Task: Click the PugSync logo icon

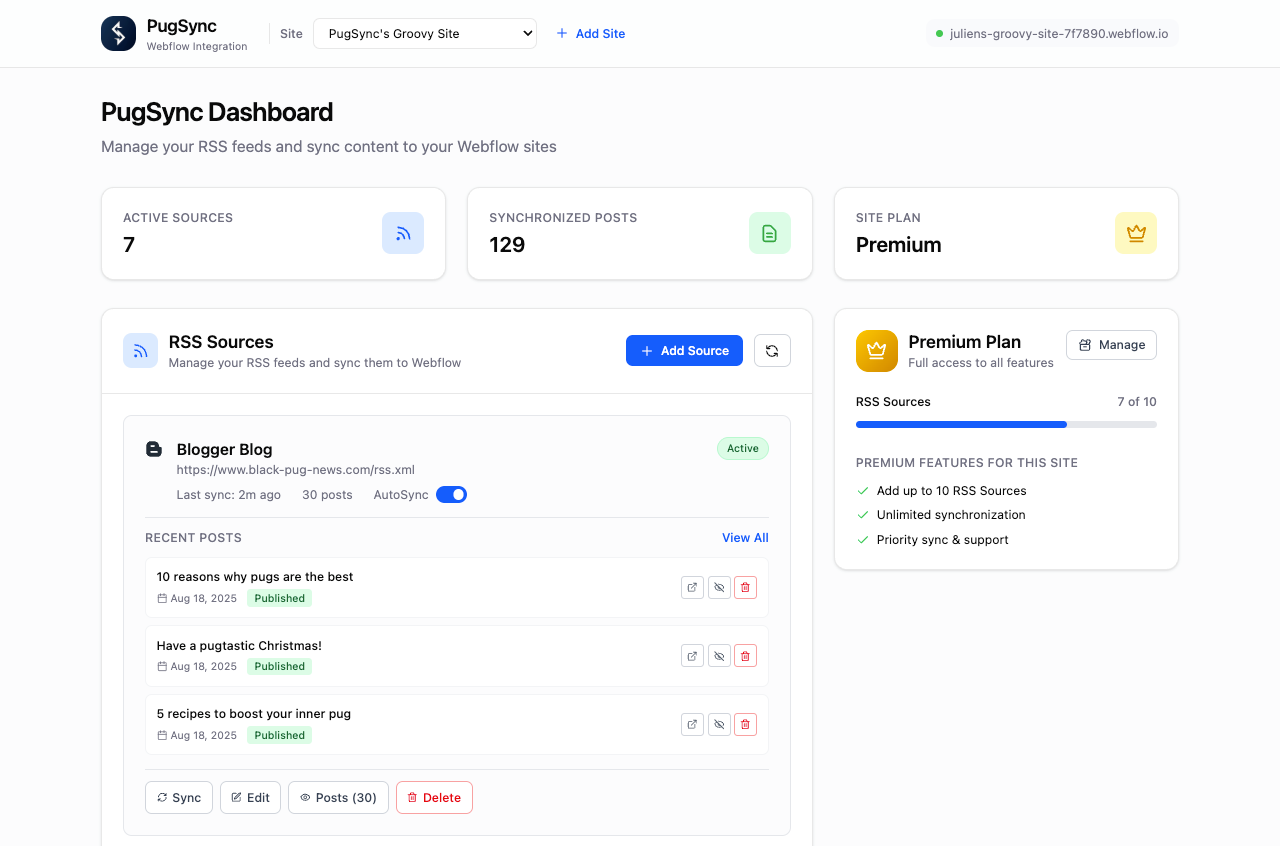Action: coord(118,33)
